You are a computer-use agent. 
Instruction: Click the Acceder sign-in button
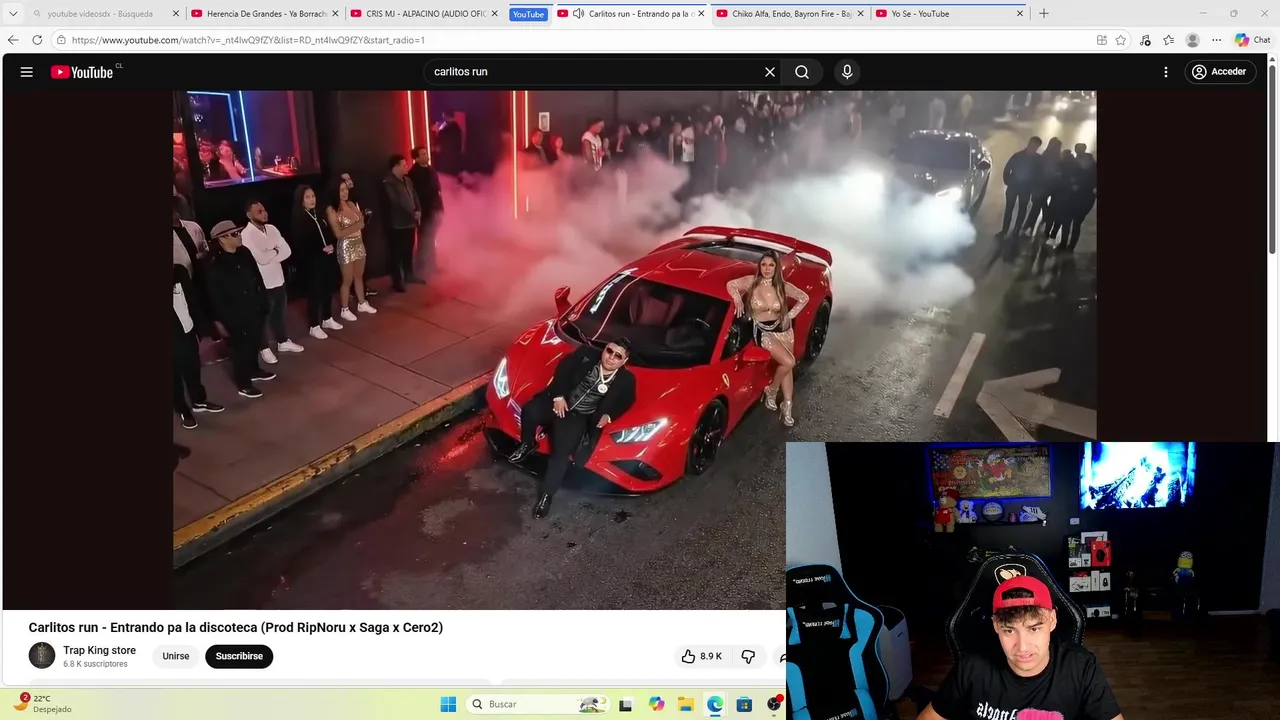point(1219,72)
